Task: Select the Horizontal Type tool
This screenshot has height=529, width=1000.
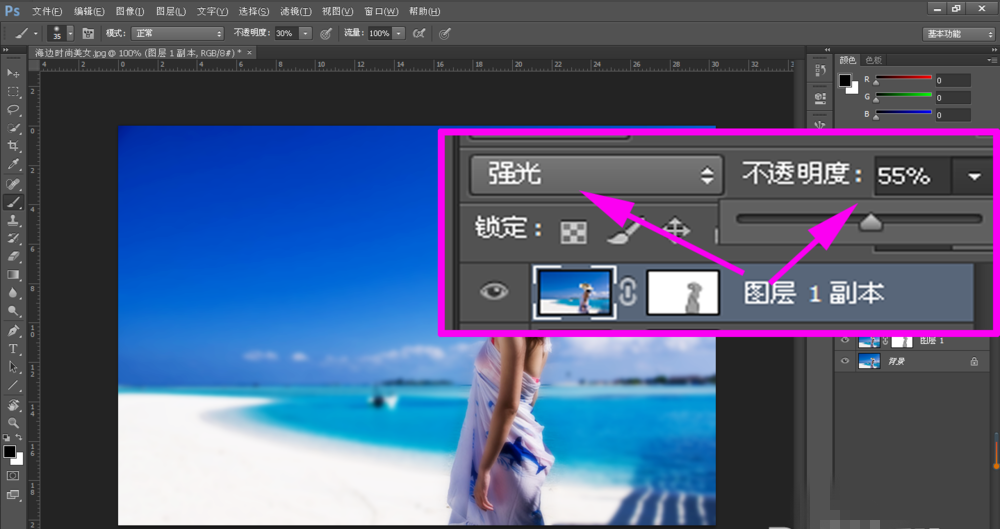Action: 14,349
